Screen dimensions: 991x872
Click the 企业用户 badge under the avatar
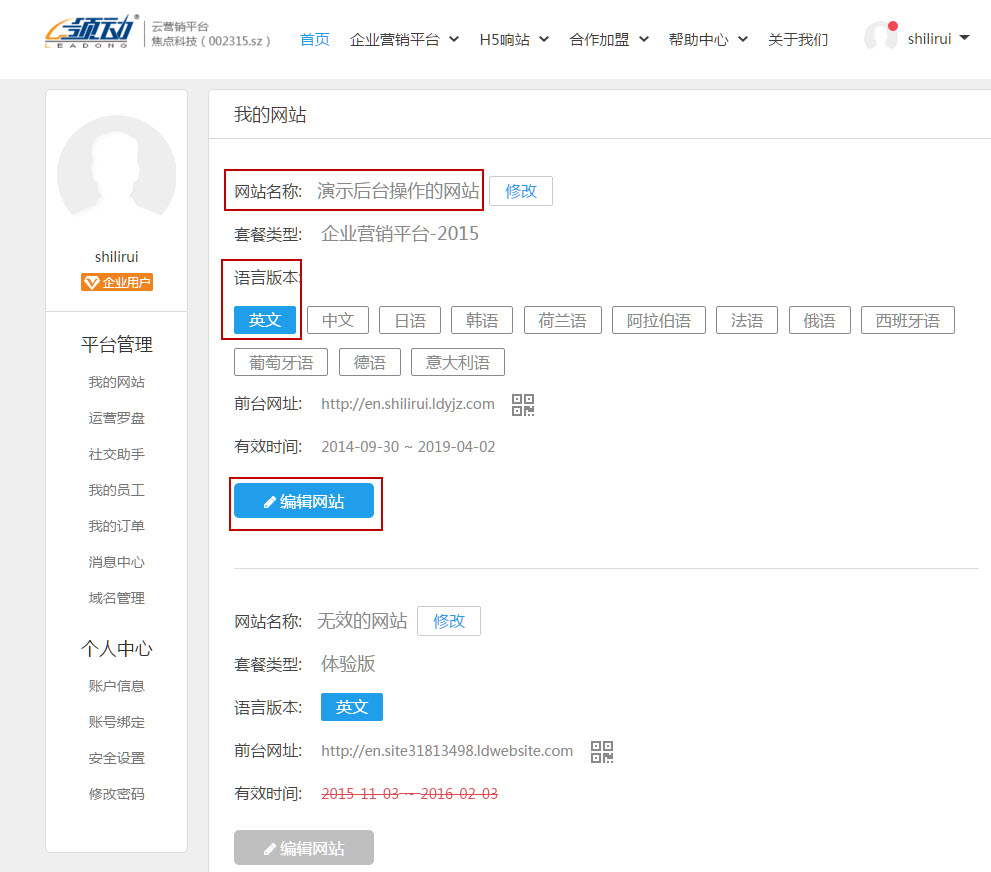click(x=116, y=282)
